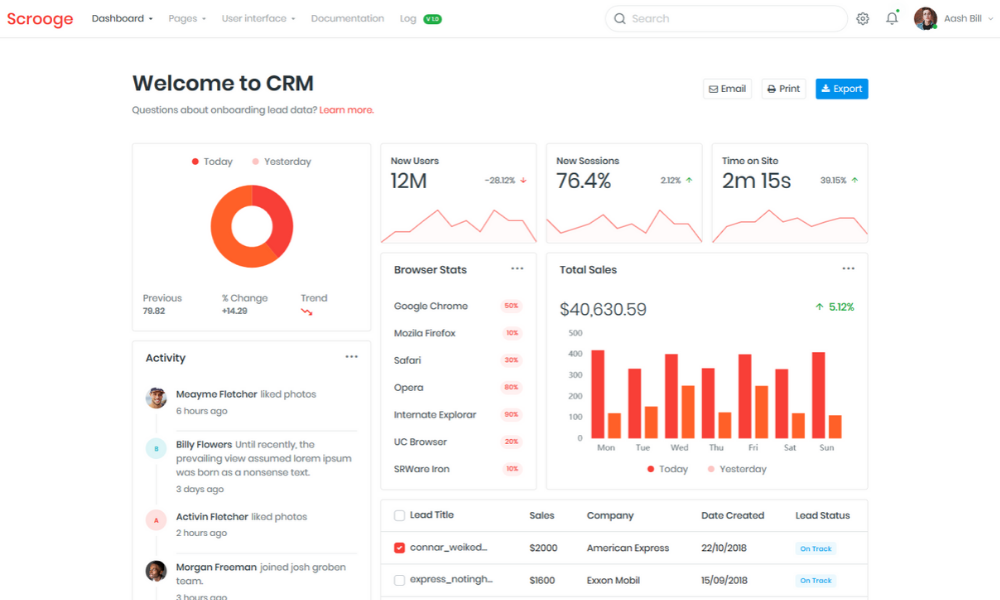Check the express_notingh lead checkbox

400,580
